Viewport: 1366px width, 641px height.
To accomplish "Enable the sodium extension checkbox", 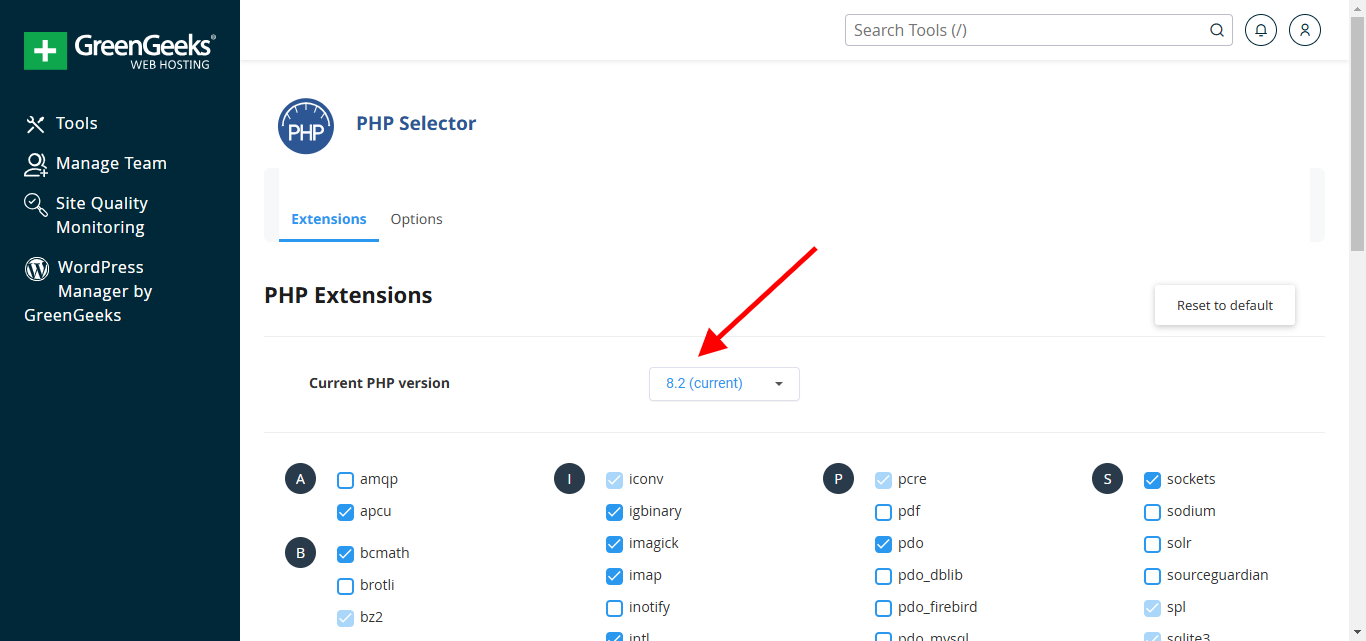I will point(1152,512).
